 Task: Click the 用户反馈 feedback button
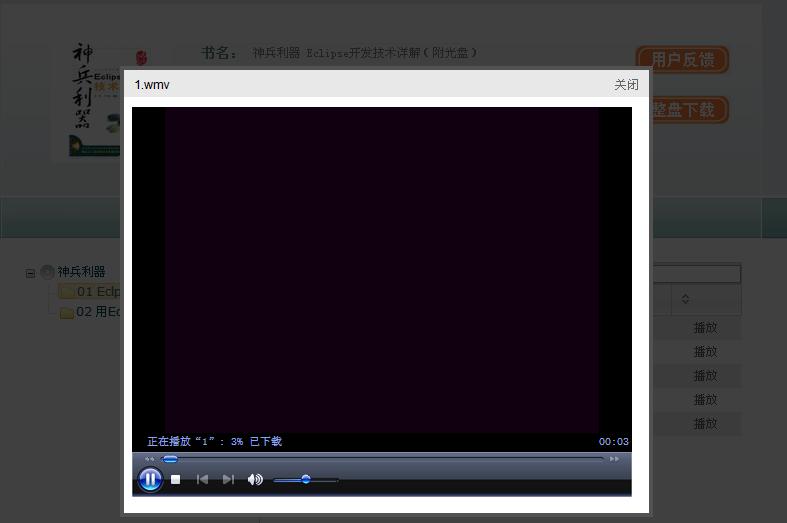pyautogui.click(x=683, y=60)
